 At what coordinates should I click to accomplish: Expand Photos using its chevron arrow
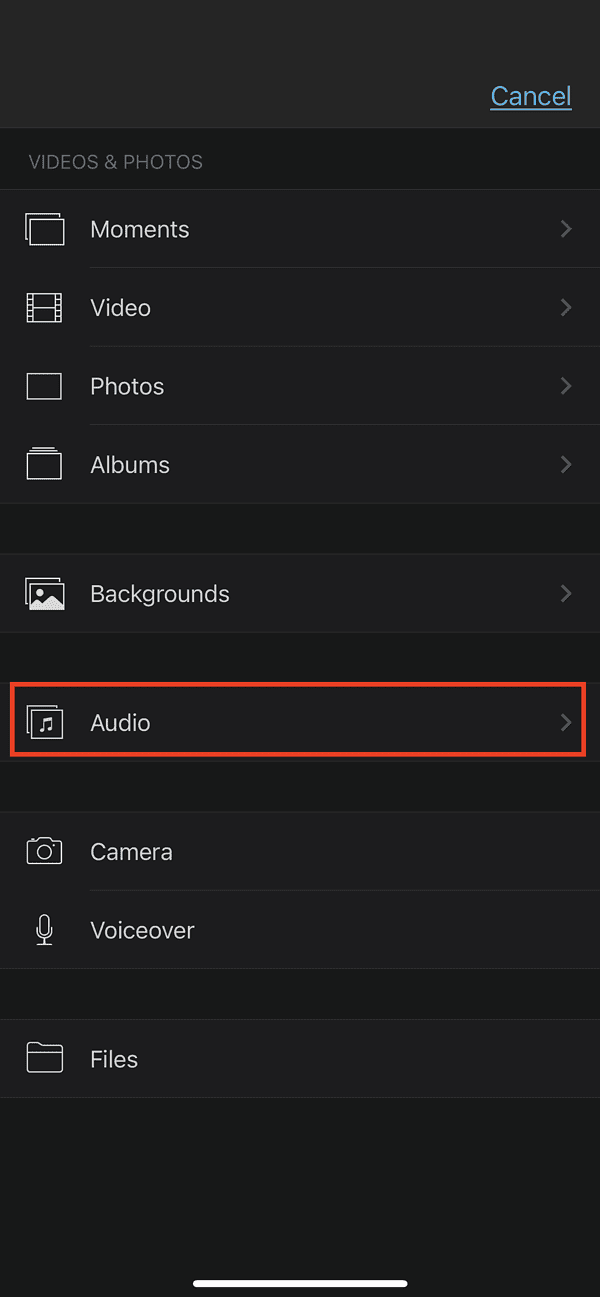click(566, 386)
